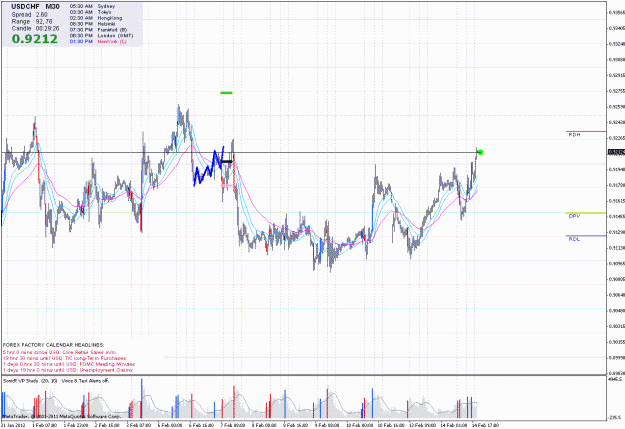Click the red NewYork time row
This screenshot has height=429, width=625.
98,41
